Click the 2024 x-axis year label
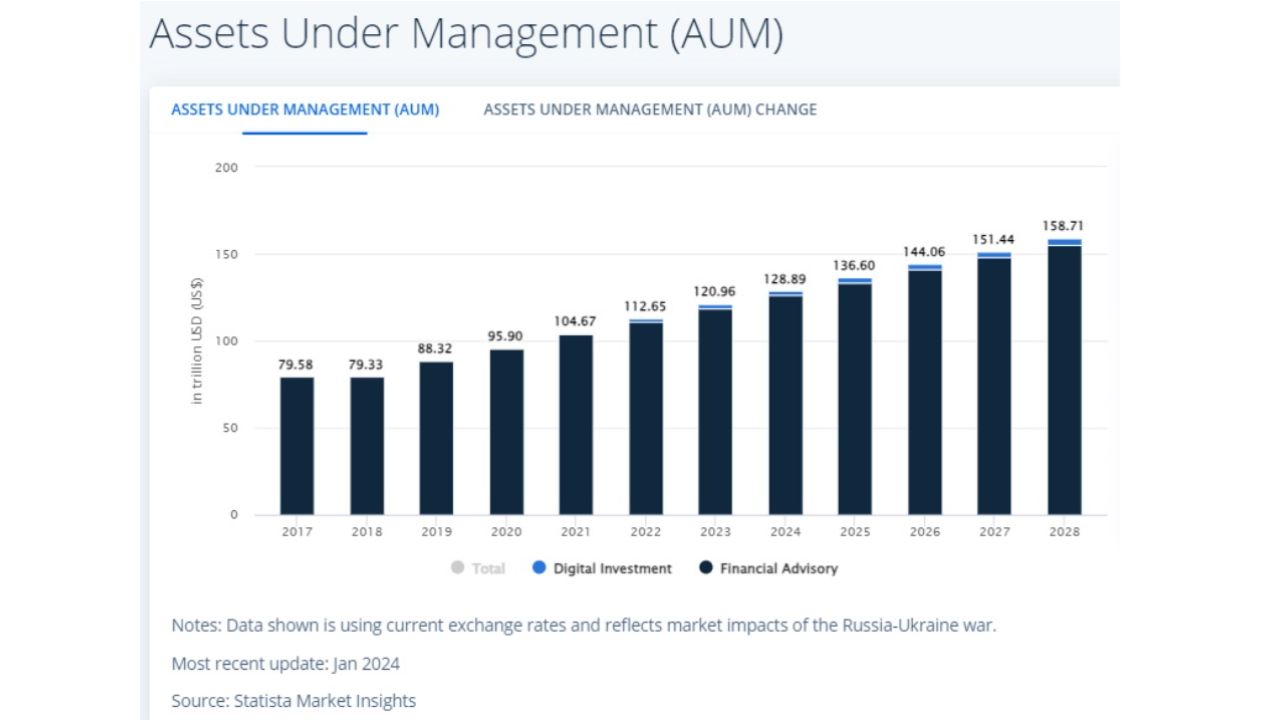The height and width of the screenshot is (720, 1280). pyautogui.click(x=785, y=532)
